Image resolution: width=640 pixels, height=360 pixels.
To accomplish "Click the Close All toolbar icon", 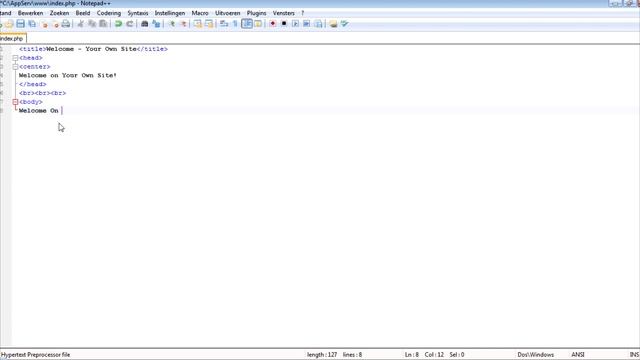I will click(x=55, y=24).
